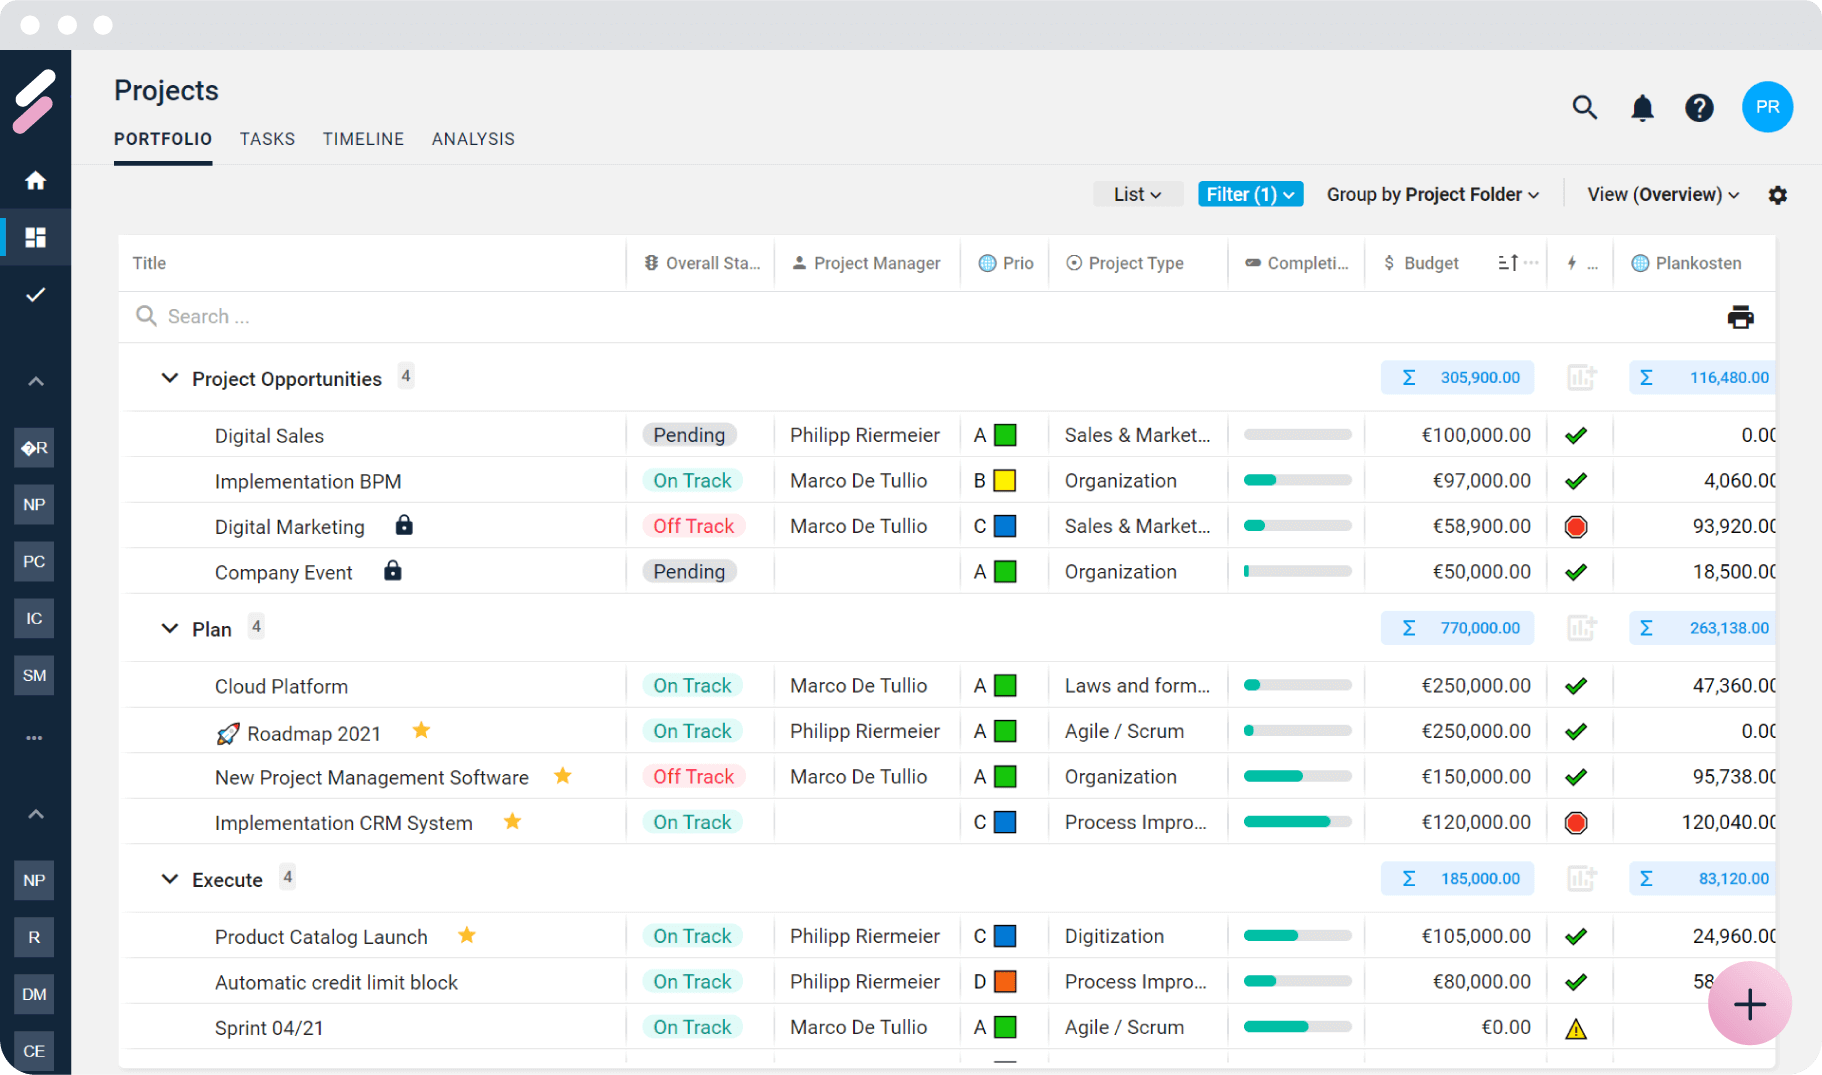Collapse the Project Opportunities group

[x=170, y=378]
